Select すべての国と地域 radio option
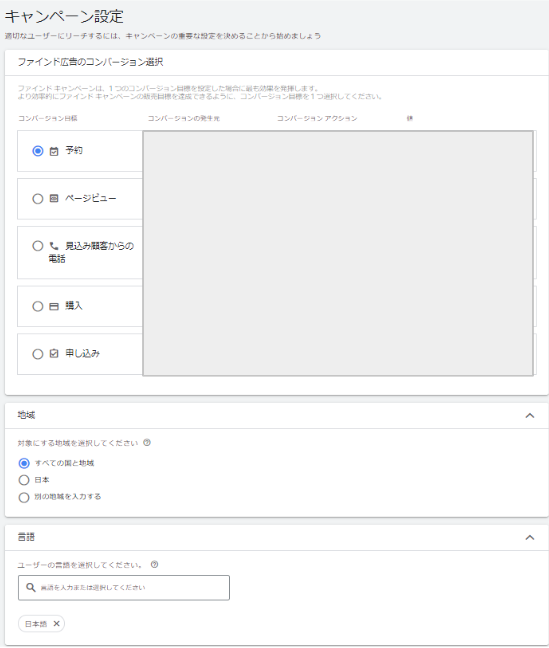The height and width of the screenshot is (648, 549). (x=24, y=463)
